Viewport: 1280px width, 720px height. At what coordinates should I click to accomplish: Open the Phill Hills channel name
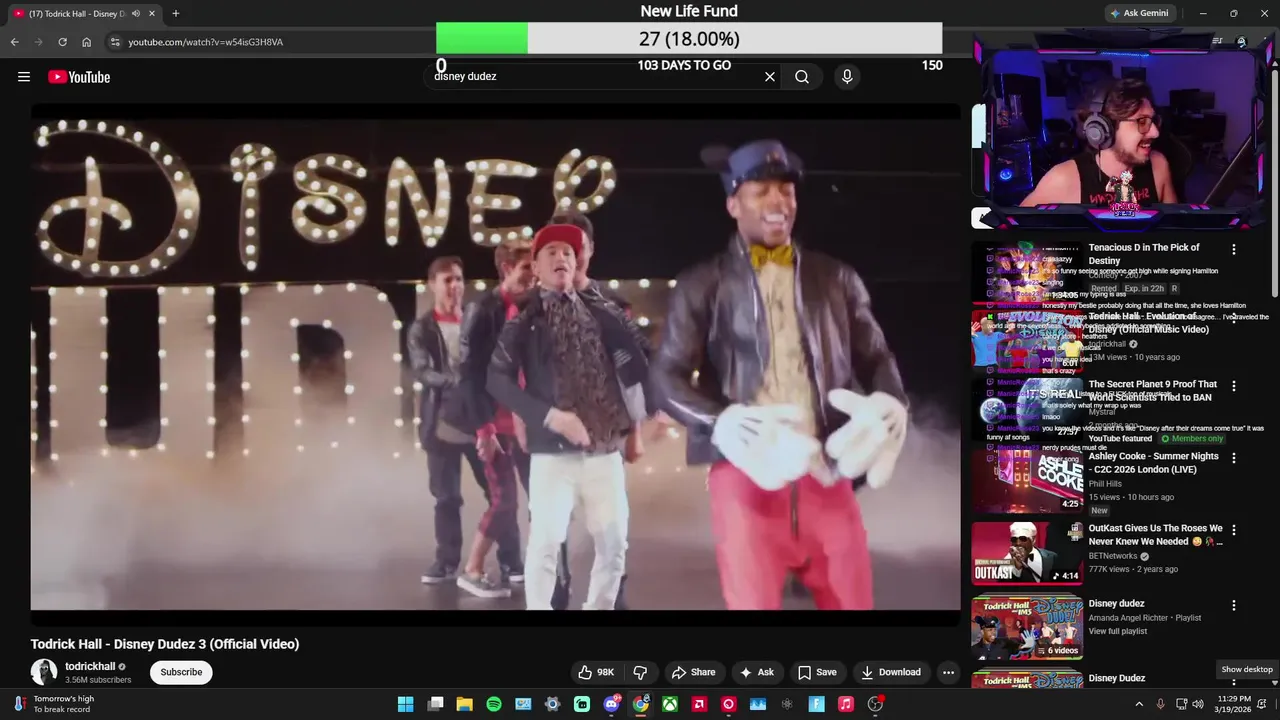[1105, 484]
